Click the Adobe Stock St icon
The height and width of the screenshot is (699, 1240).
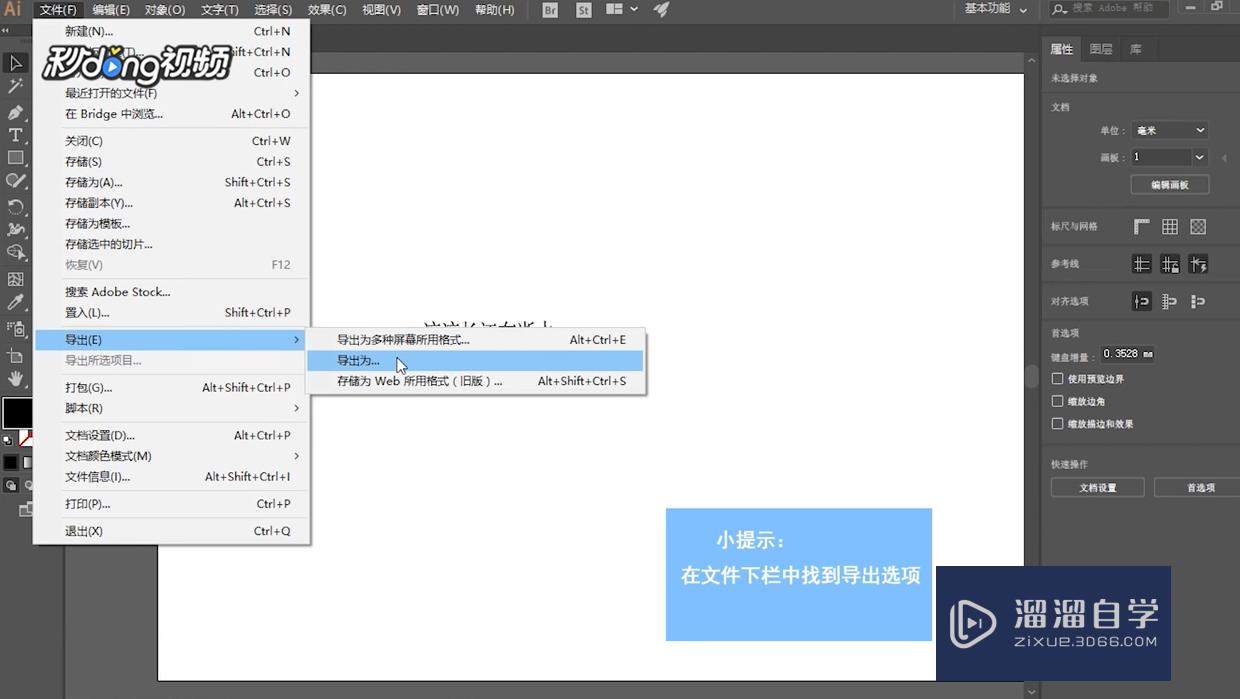click(583, 10)
